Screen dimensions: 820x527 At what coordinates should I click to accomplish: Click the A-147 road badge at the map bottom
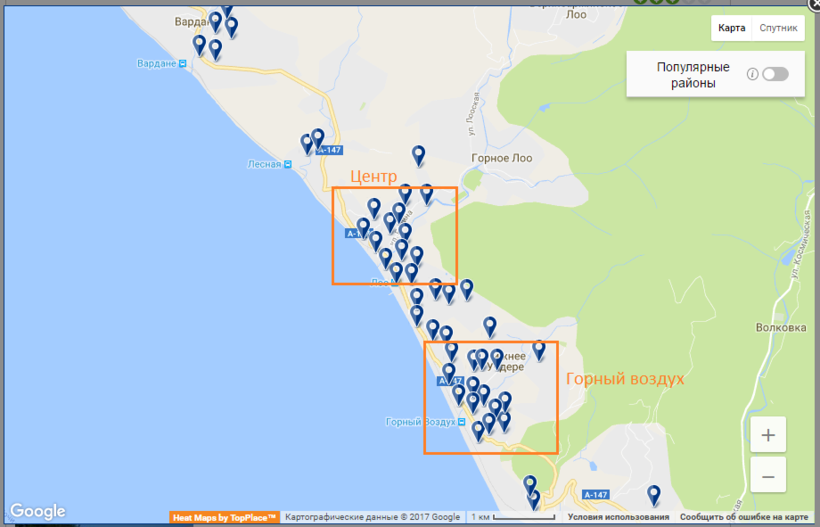596,495
